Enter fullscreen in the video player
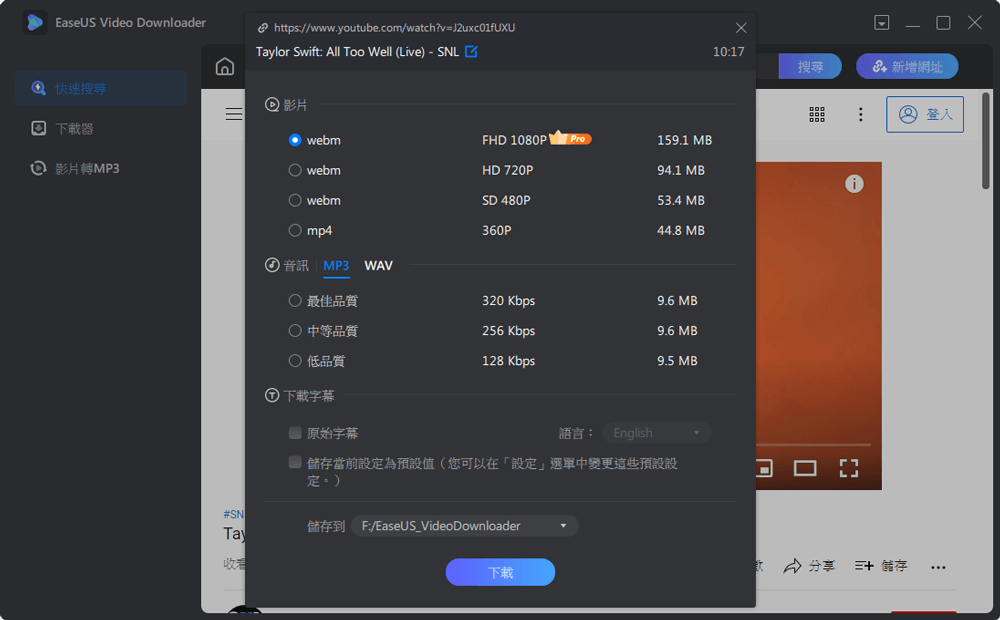Image resolution: width=1000 pixels, height=620 pixels. [x=849, y=467]
